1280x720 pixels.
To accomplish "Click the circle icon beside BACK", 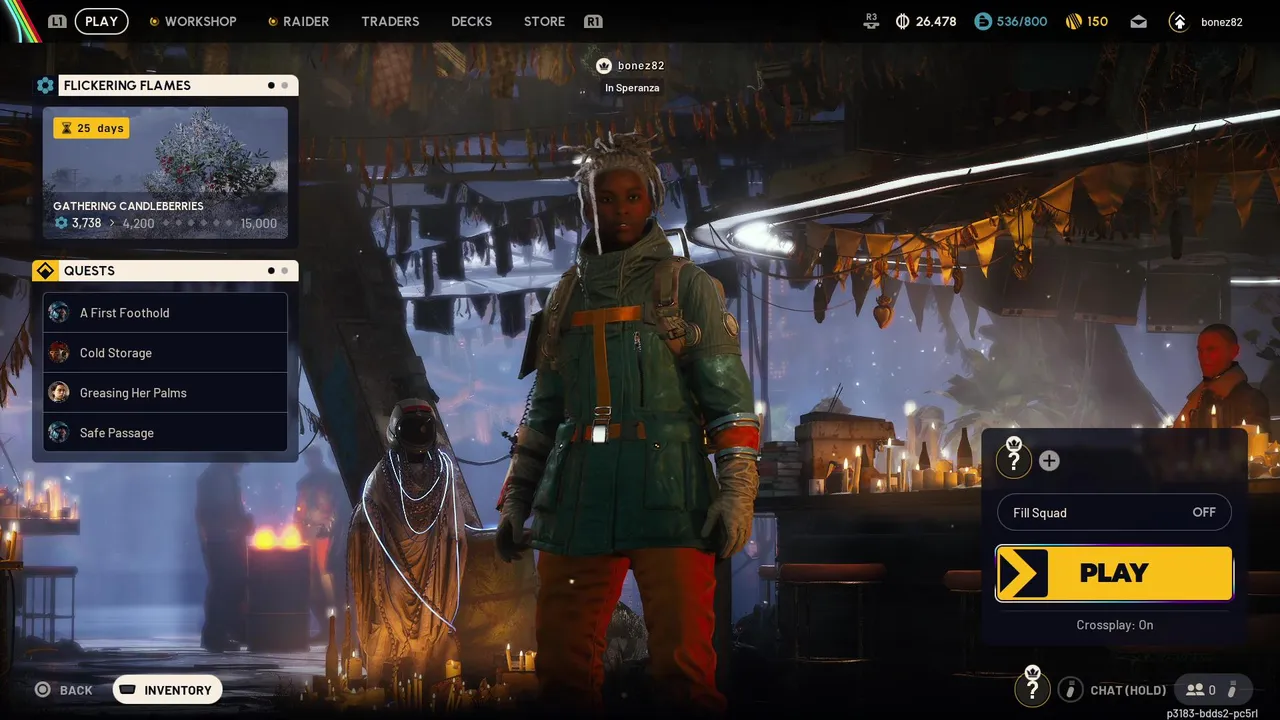I will click(43, 690).
